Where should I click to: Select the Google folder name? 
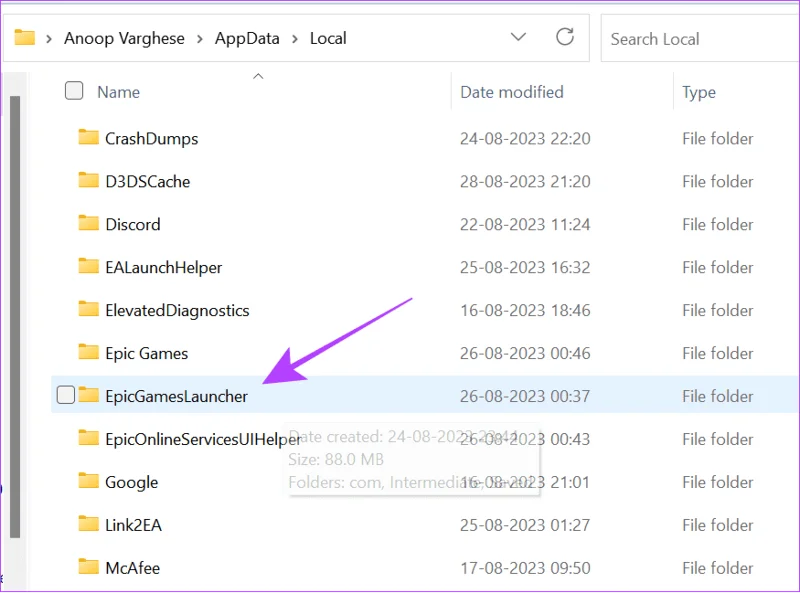(x=132, y=482)
